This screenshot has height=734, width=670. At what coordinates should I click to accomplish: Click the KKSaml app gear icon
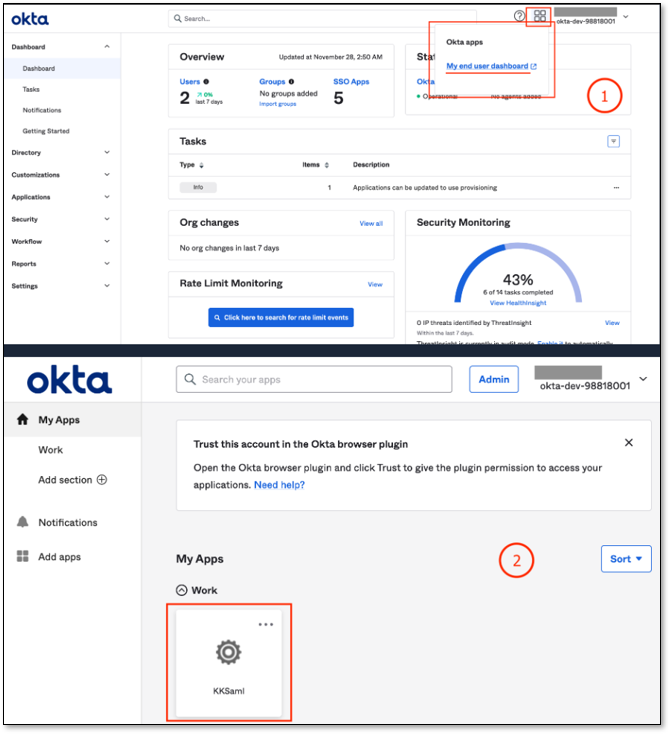click(228, 652)
